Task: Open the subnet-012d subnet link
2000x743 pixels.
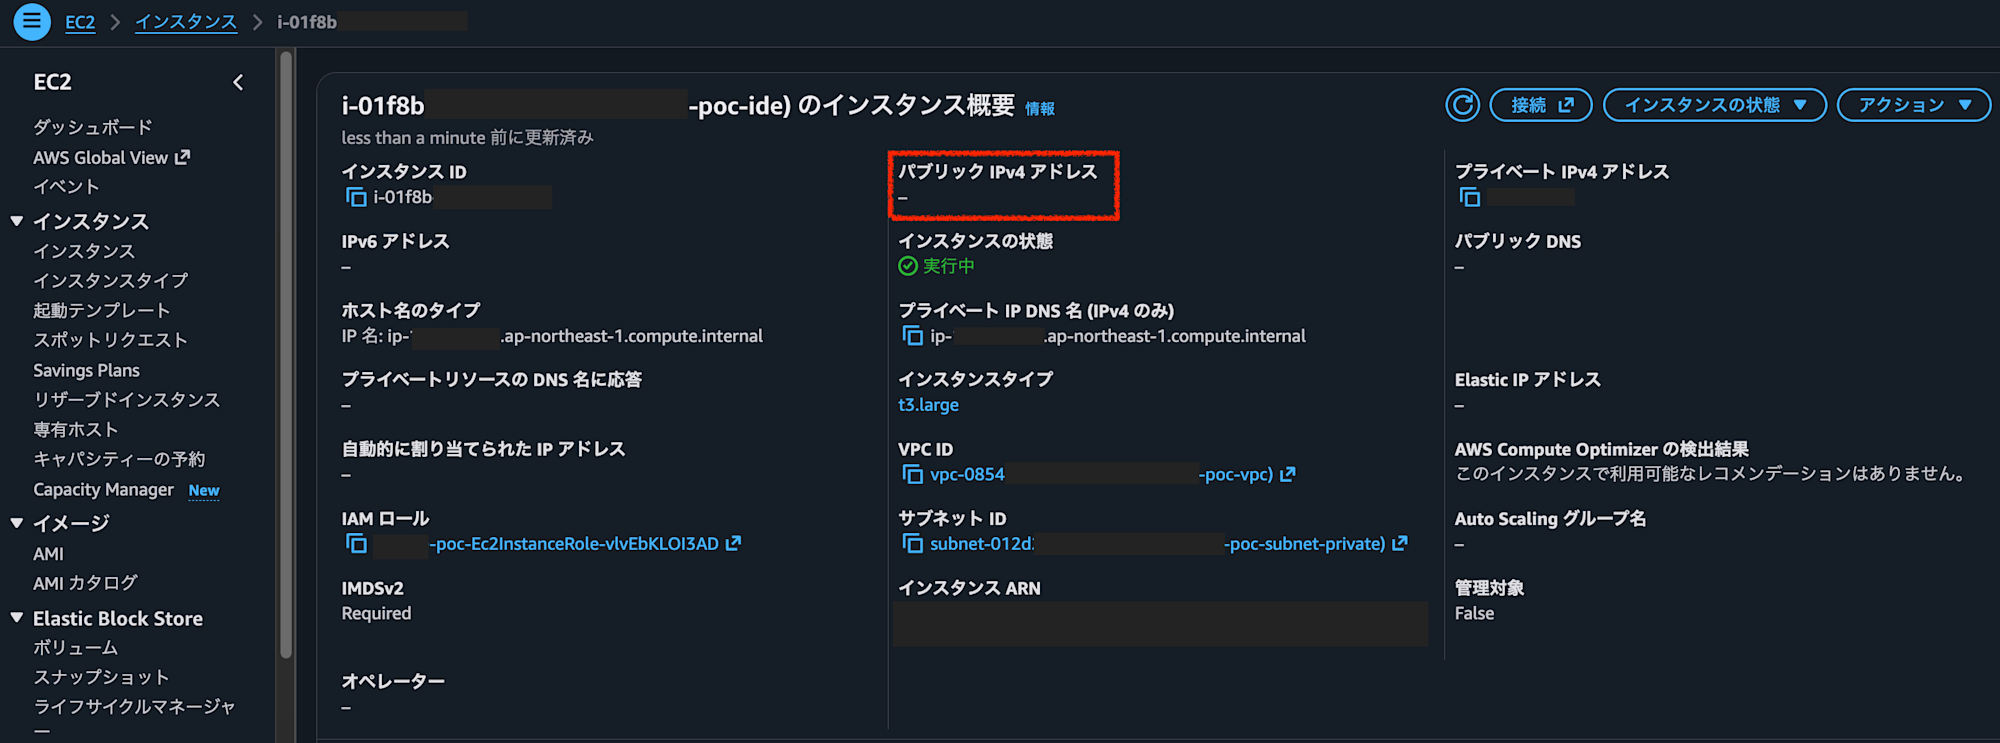Action: 1158,543
